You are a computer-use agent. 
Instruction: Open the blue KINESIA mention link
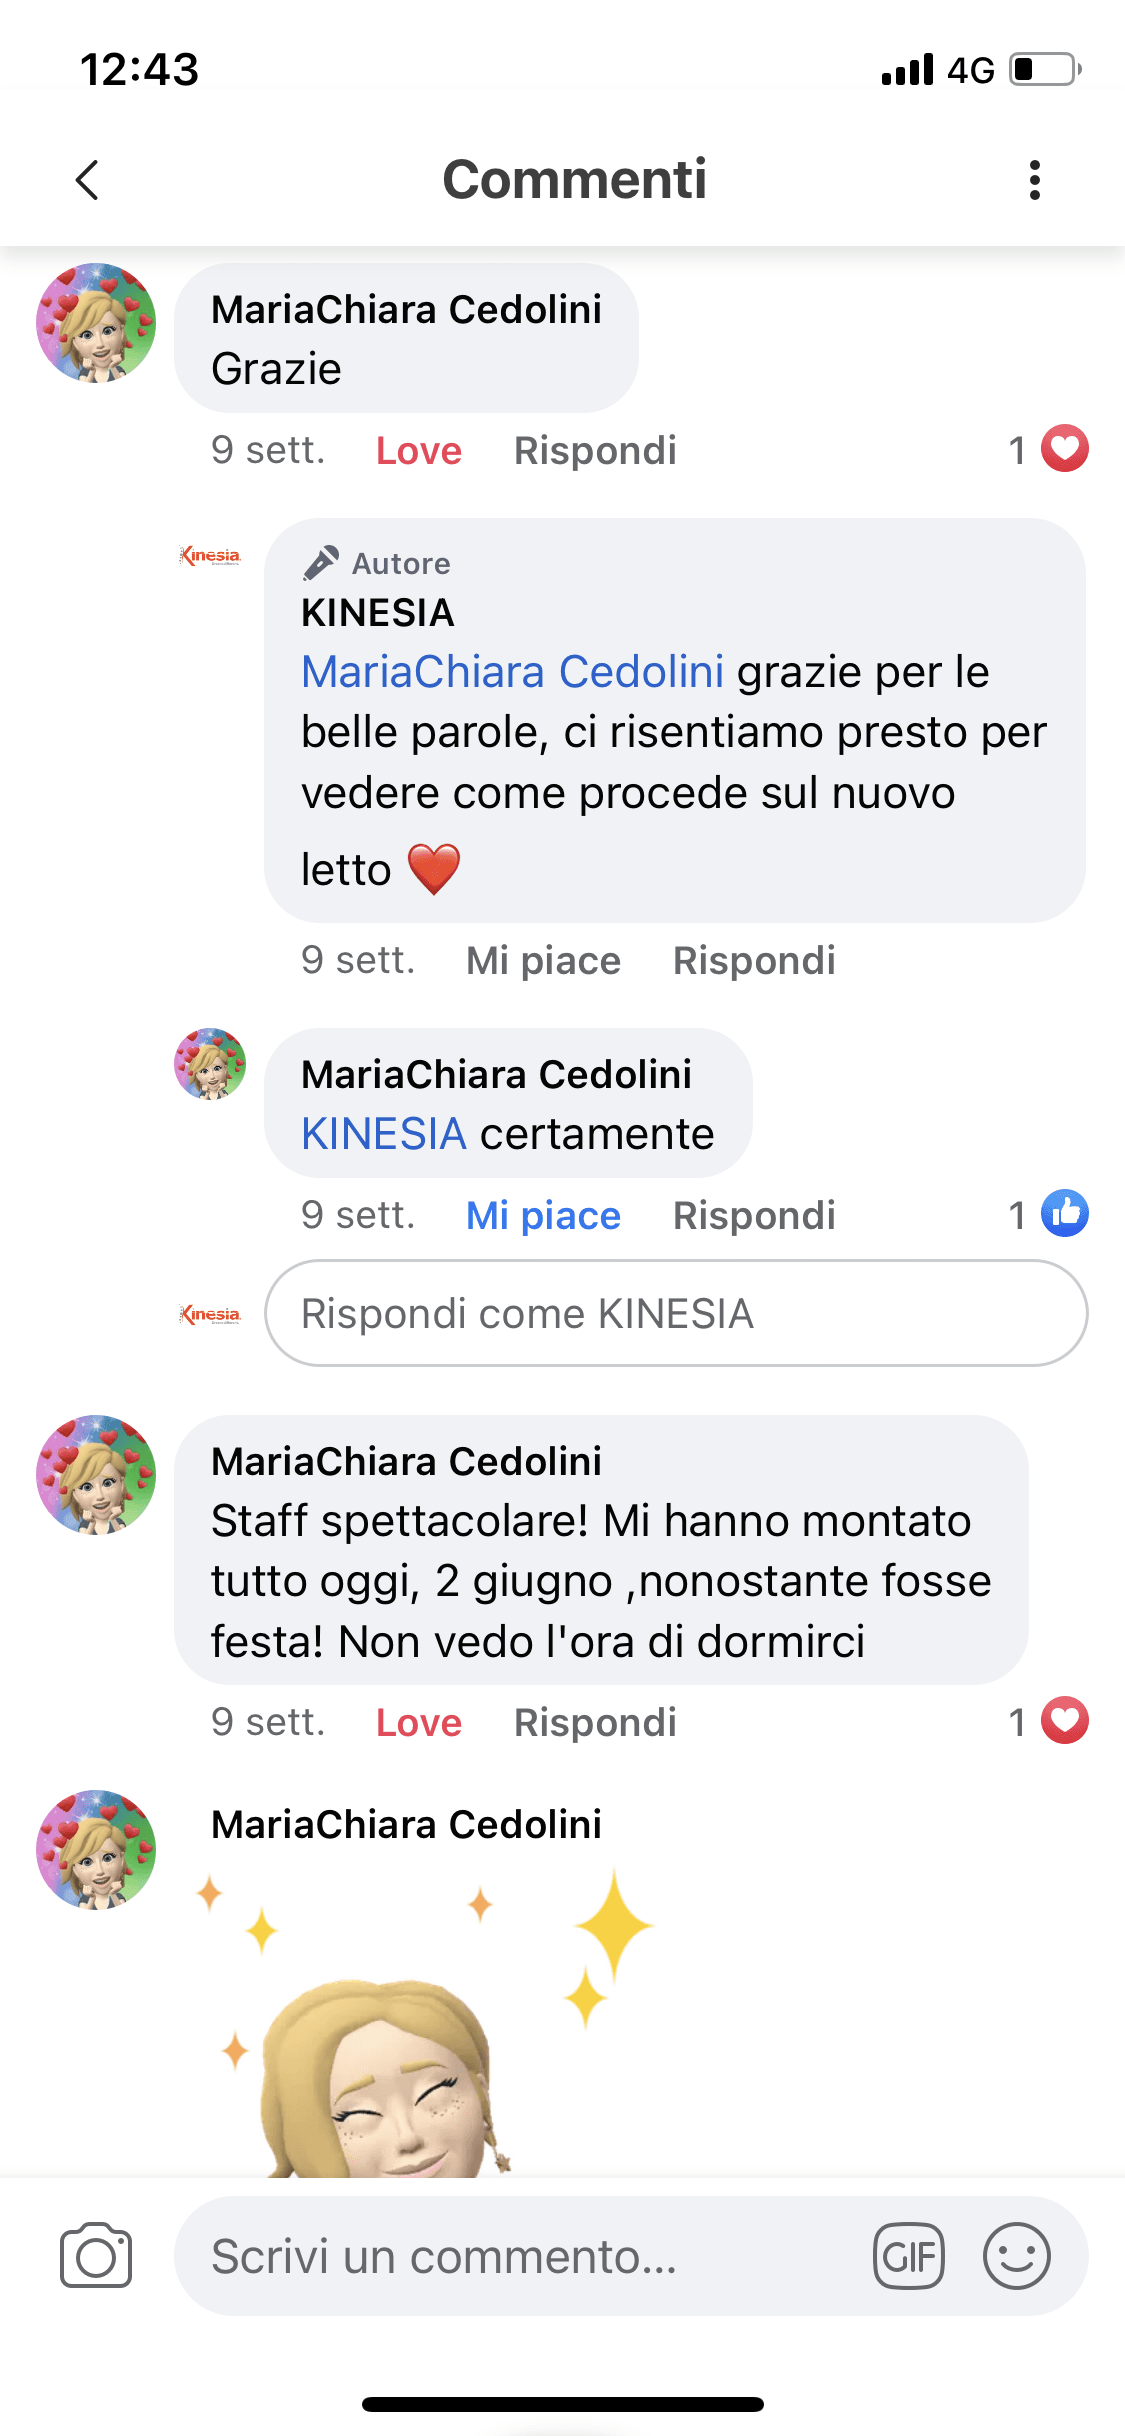point(384,1134)
